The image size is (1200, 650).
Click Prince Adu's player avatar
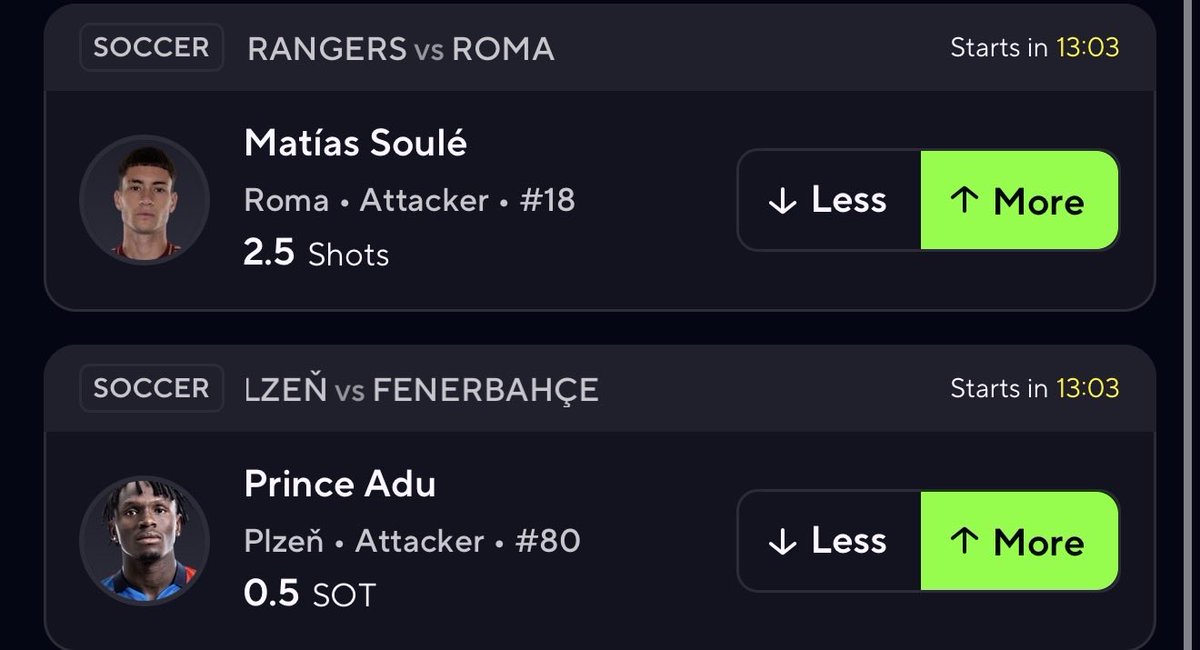pyautogui.click(x=144, y=540)
